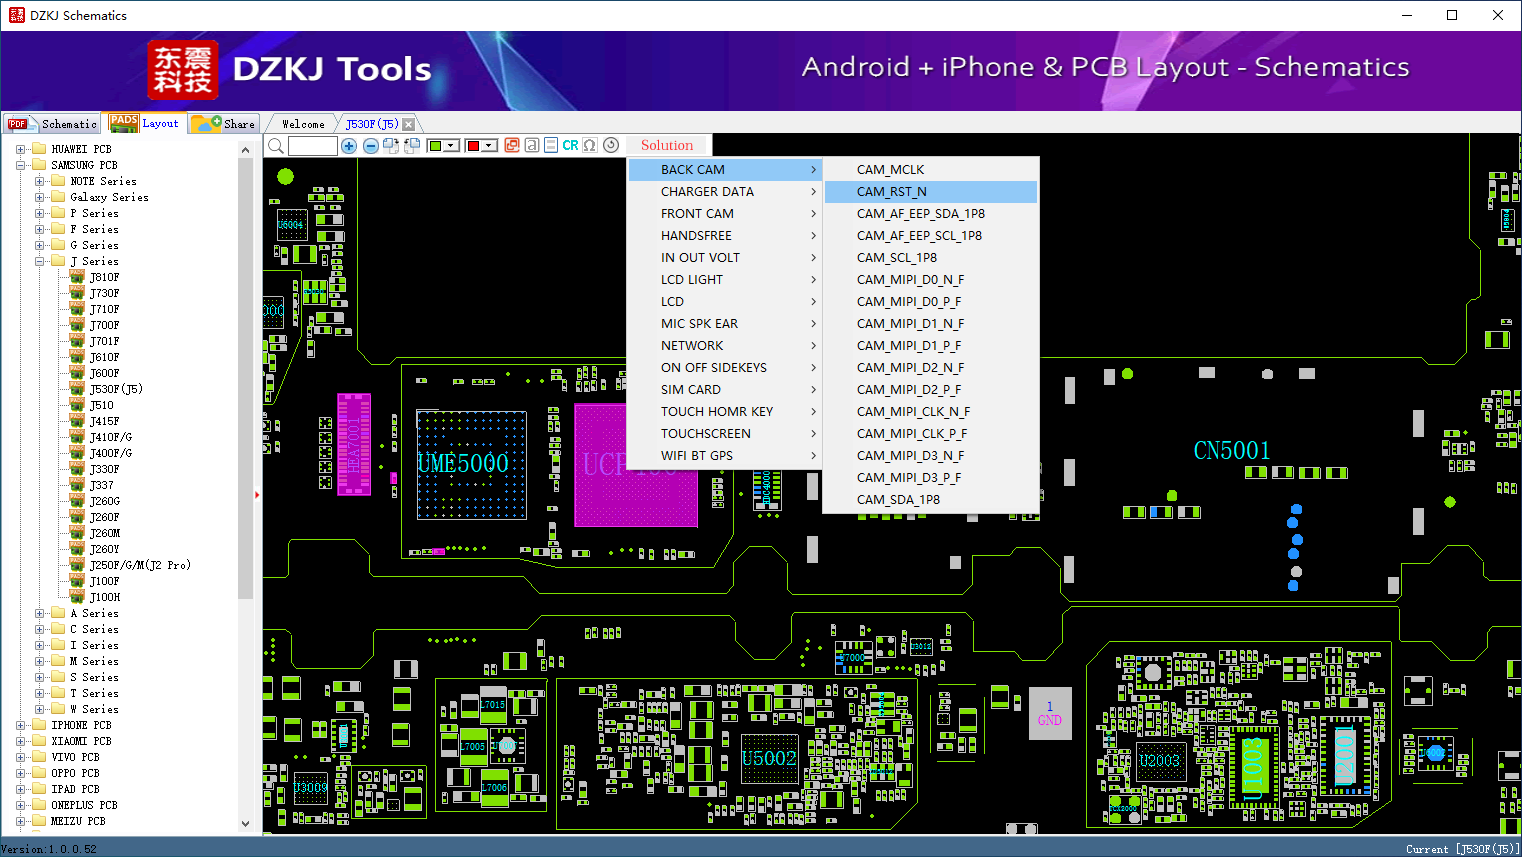Open the J415F layout file
Screen dimensions: 1522x857
coord(104,421)
